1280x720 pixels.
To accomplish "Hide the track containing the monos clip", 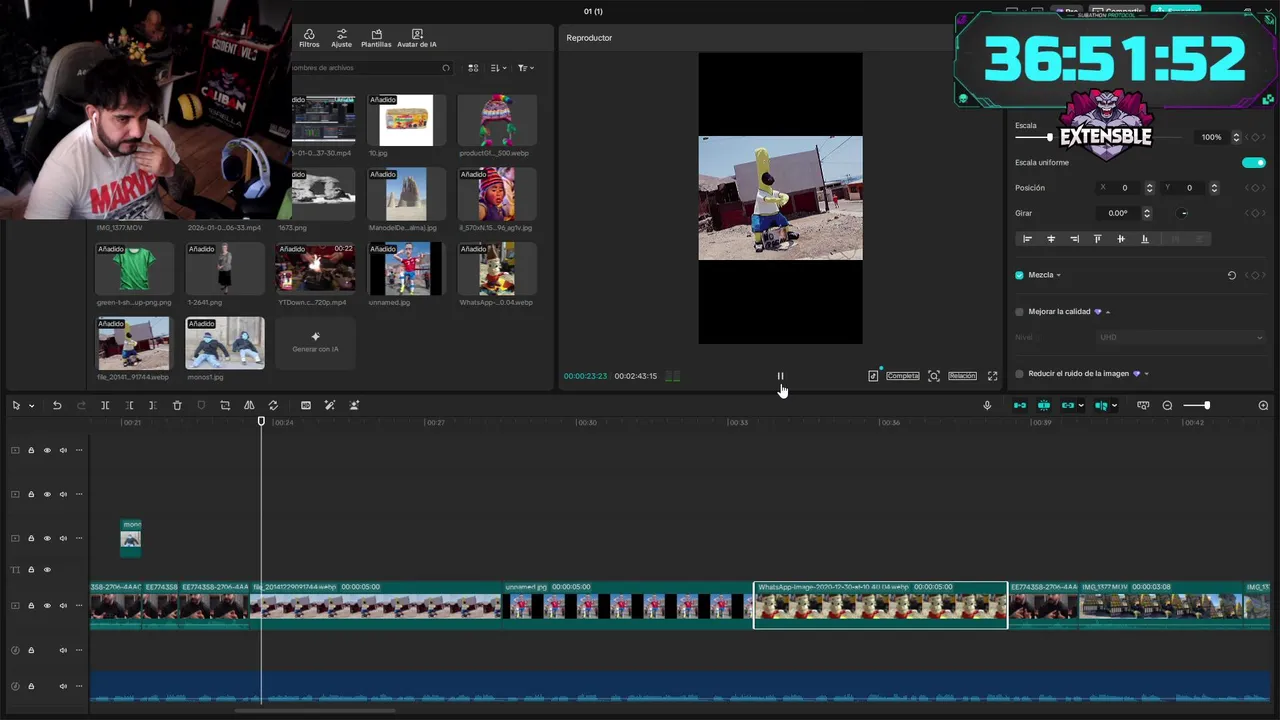I will click(x=46, y=538).
